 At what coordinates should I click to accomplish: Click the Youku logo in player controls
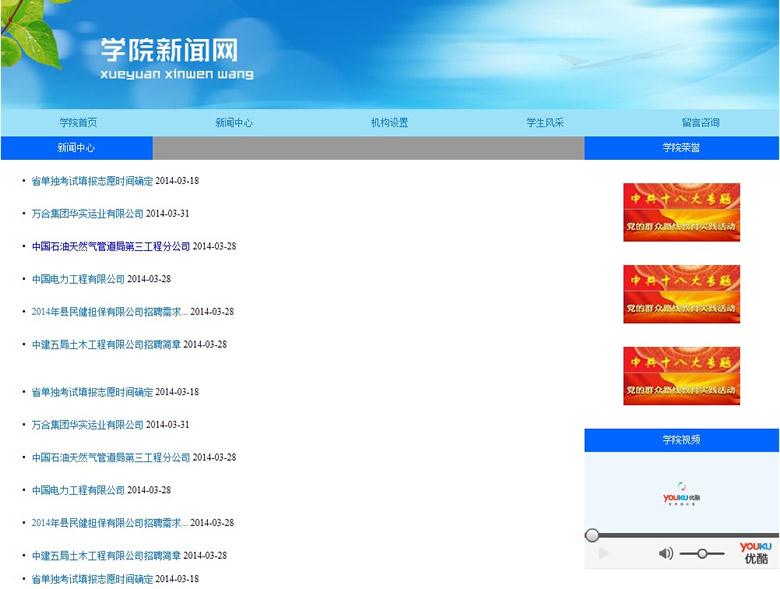pyautogui.click(x=755, y=553)
